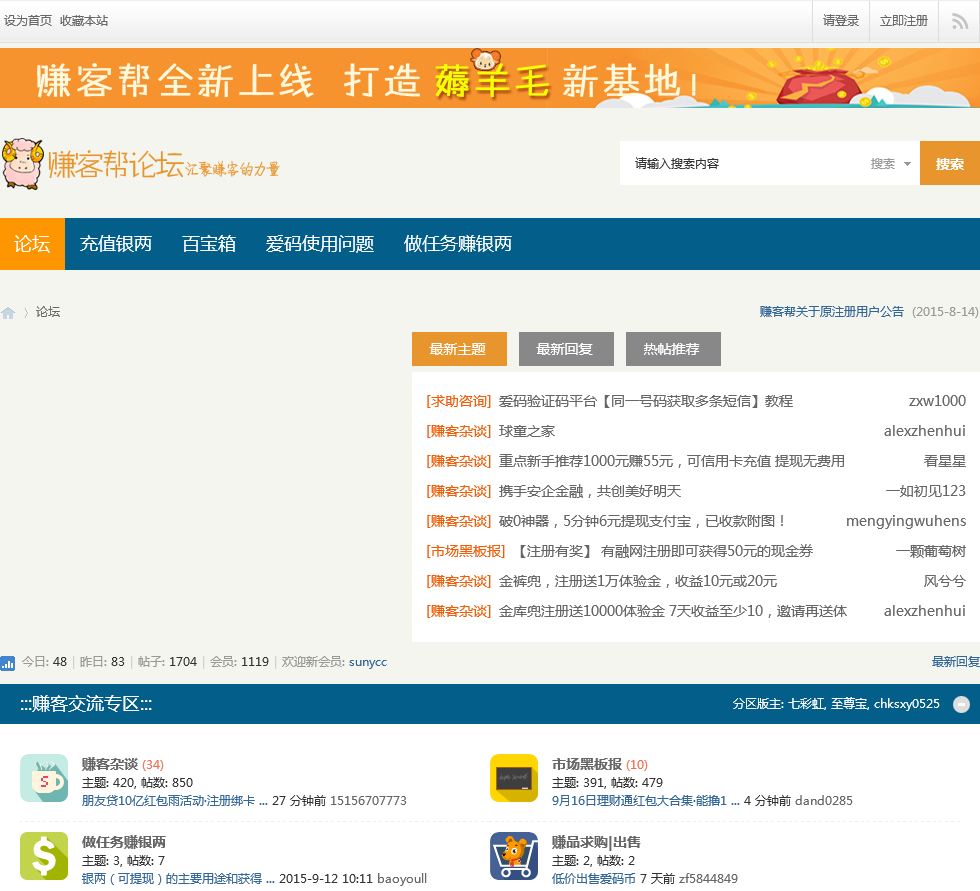View user 一颗葡萄树 profile
This screenshot has width=980, height=891.
point(931,551)
